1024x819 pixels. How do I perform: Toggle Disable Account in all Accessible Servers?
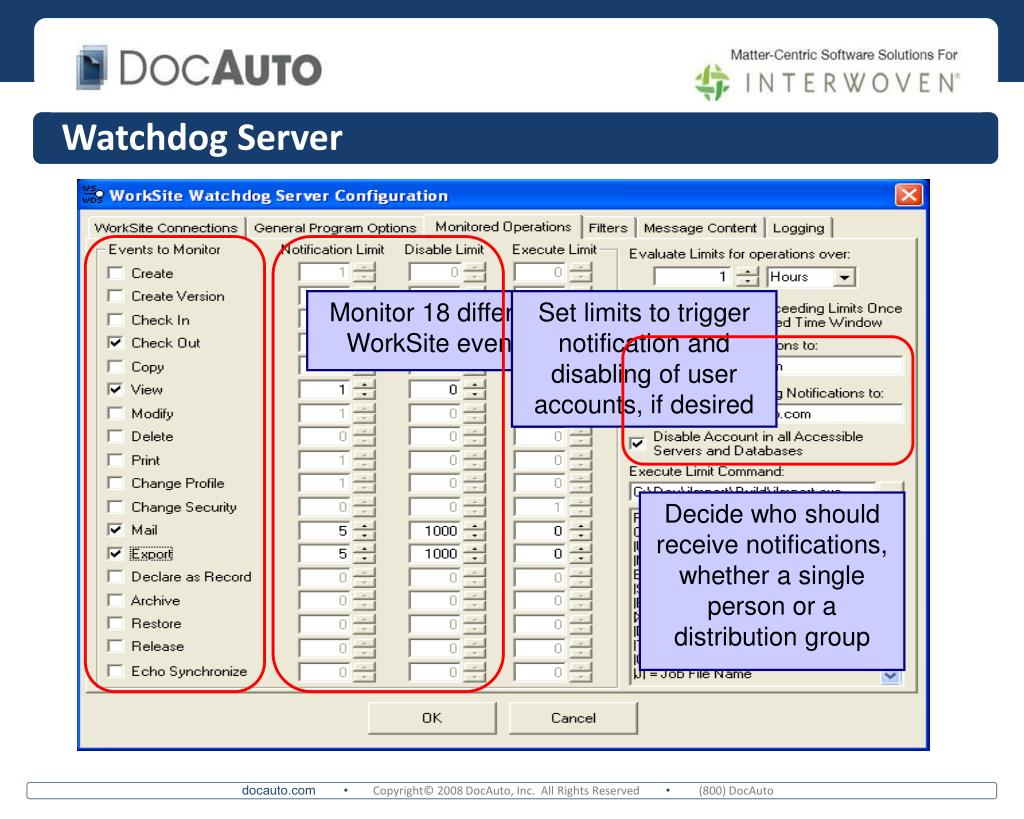(x=637, y=443)
